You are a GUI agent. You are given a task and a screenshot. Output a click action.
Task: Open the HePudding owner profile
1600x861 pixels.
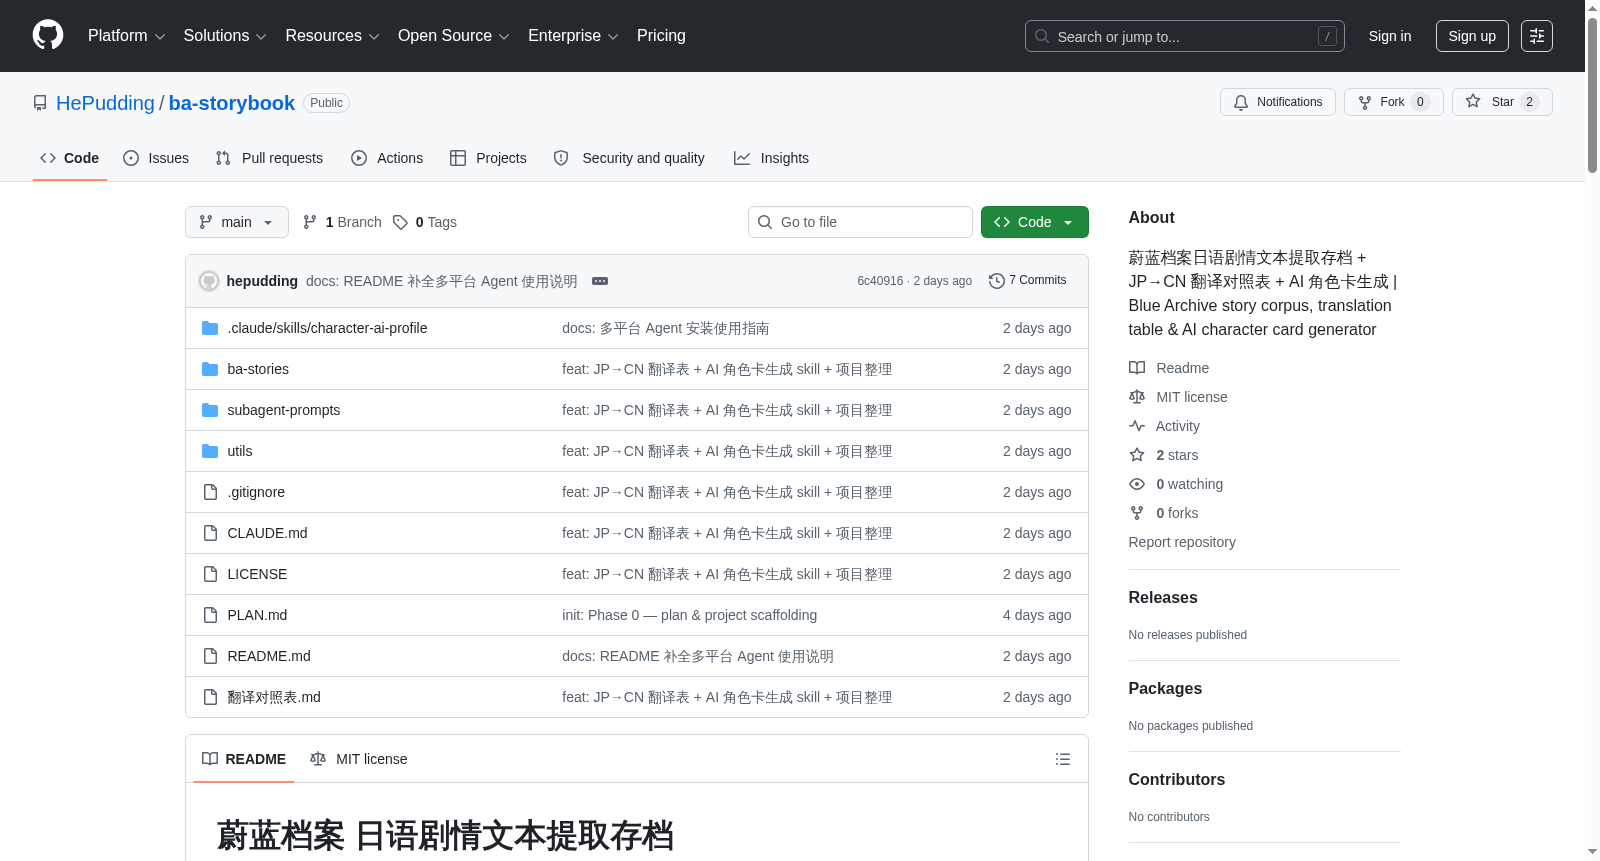[x=105, y=103]
